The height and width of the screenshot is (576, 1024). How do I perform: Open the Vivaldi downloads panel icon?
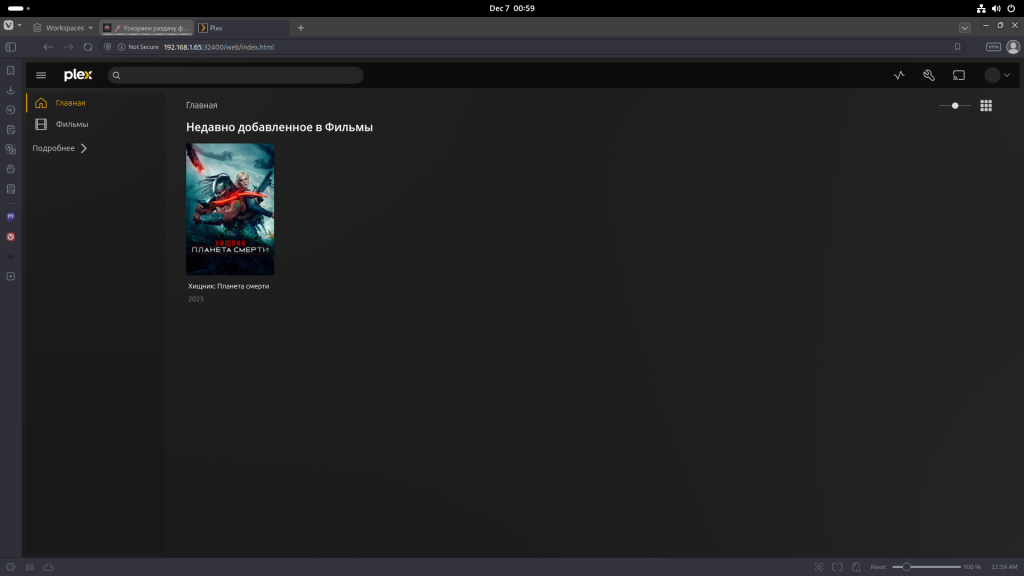coord(11,90)
